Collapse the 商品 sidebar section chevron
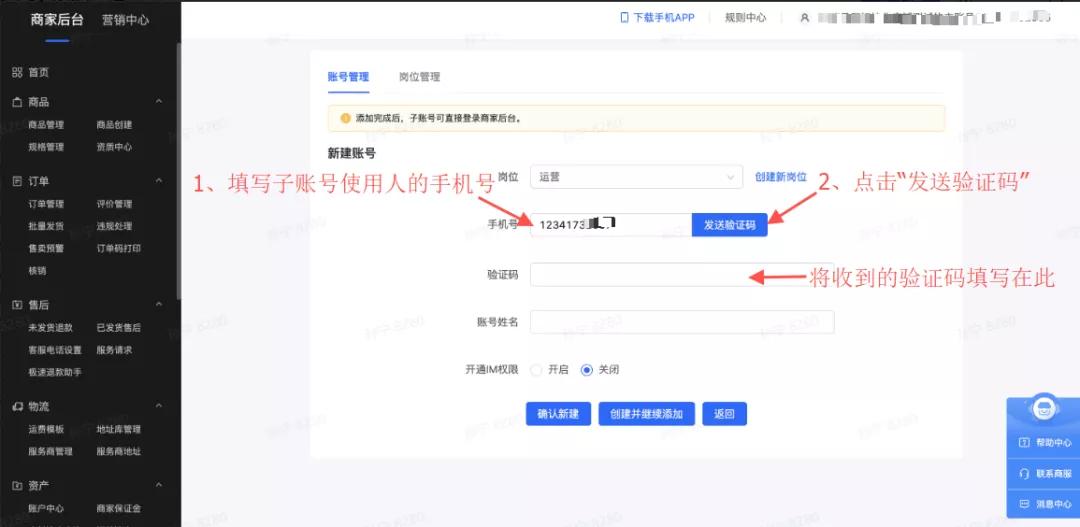Viewport: 1080px width, 527px height. (x=159, y=102)
